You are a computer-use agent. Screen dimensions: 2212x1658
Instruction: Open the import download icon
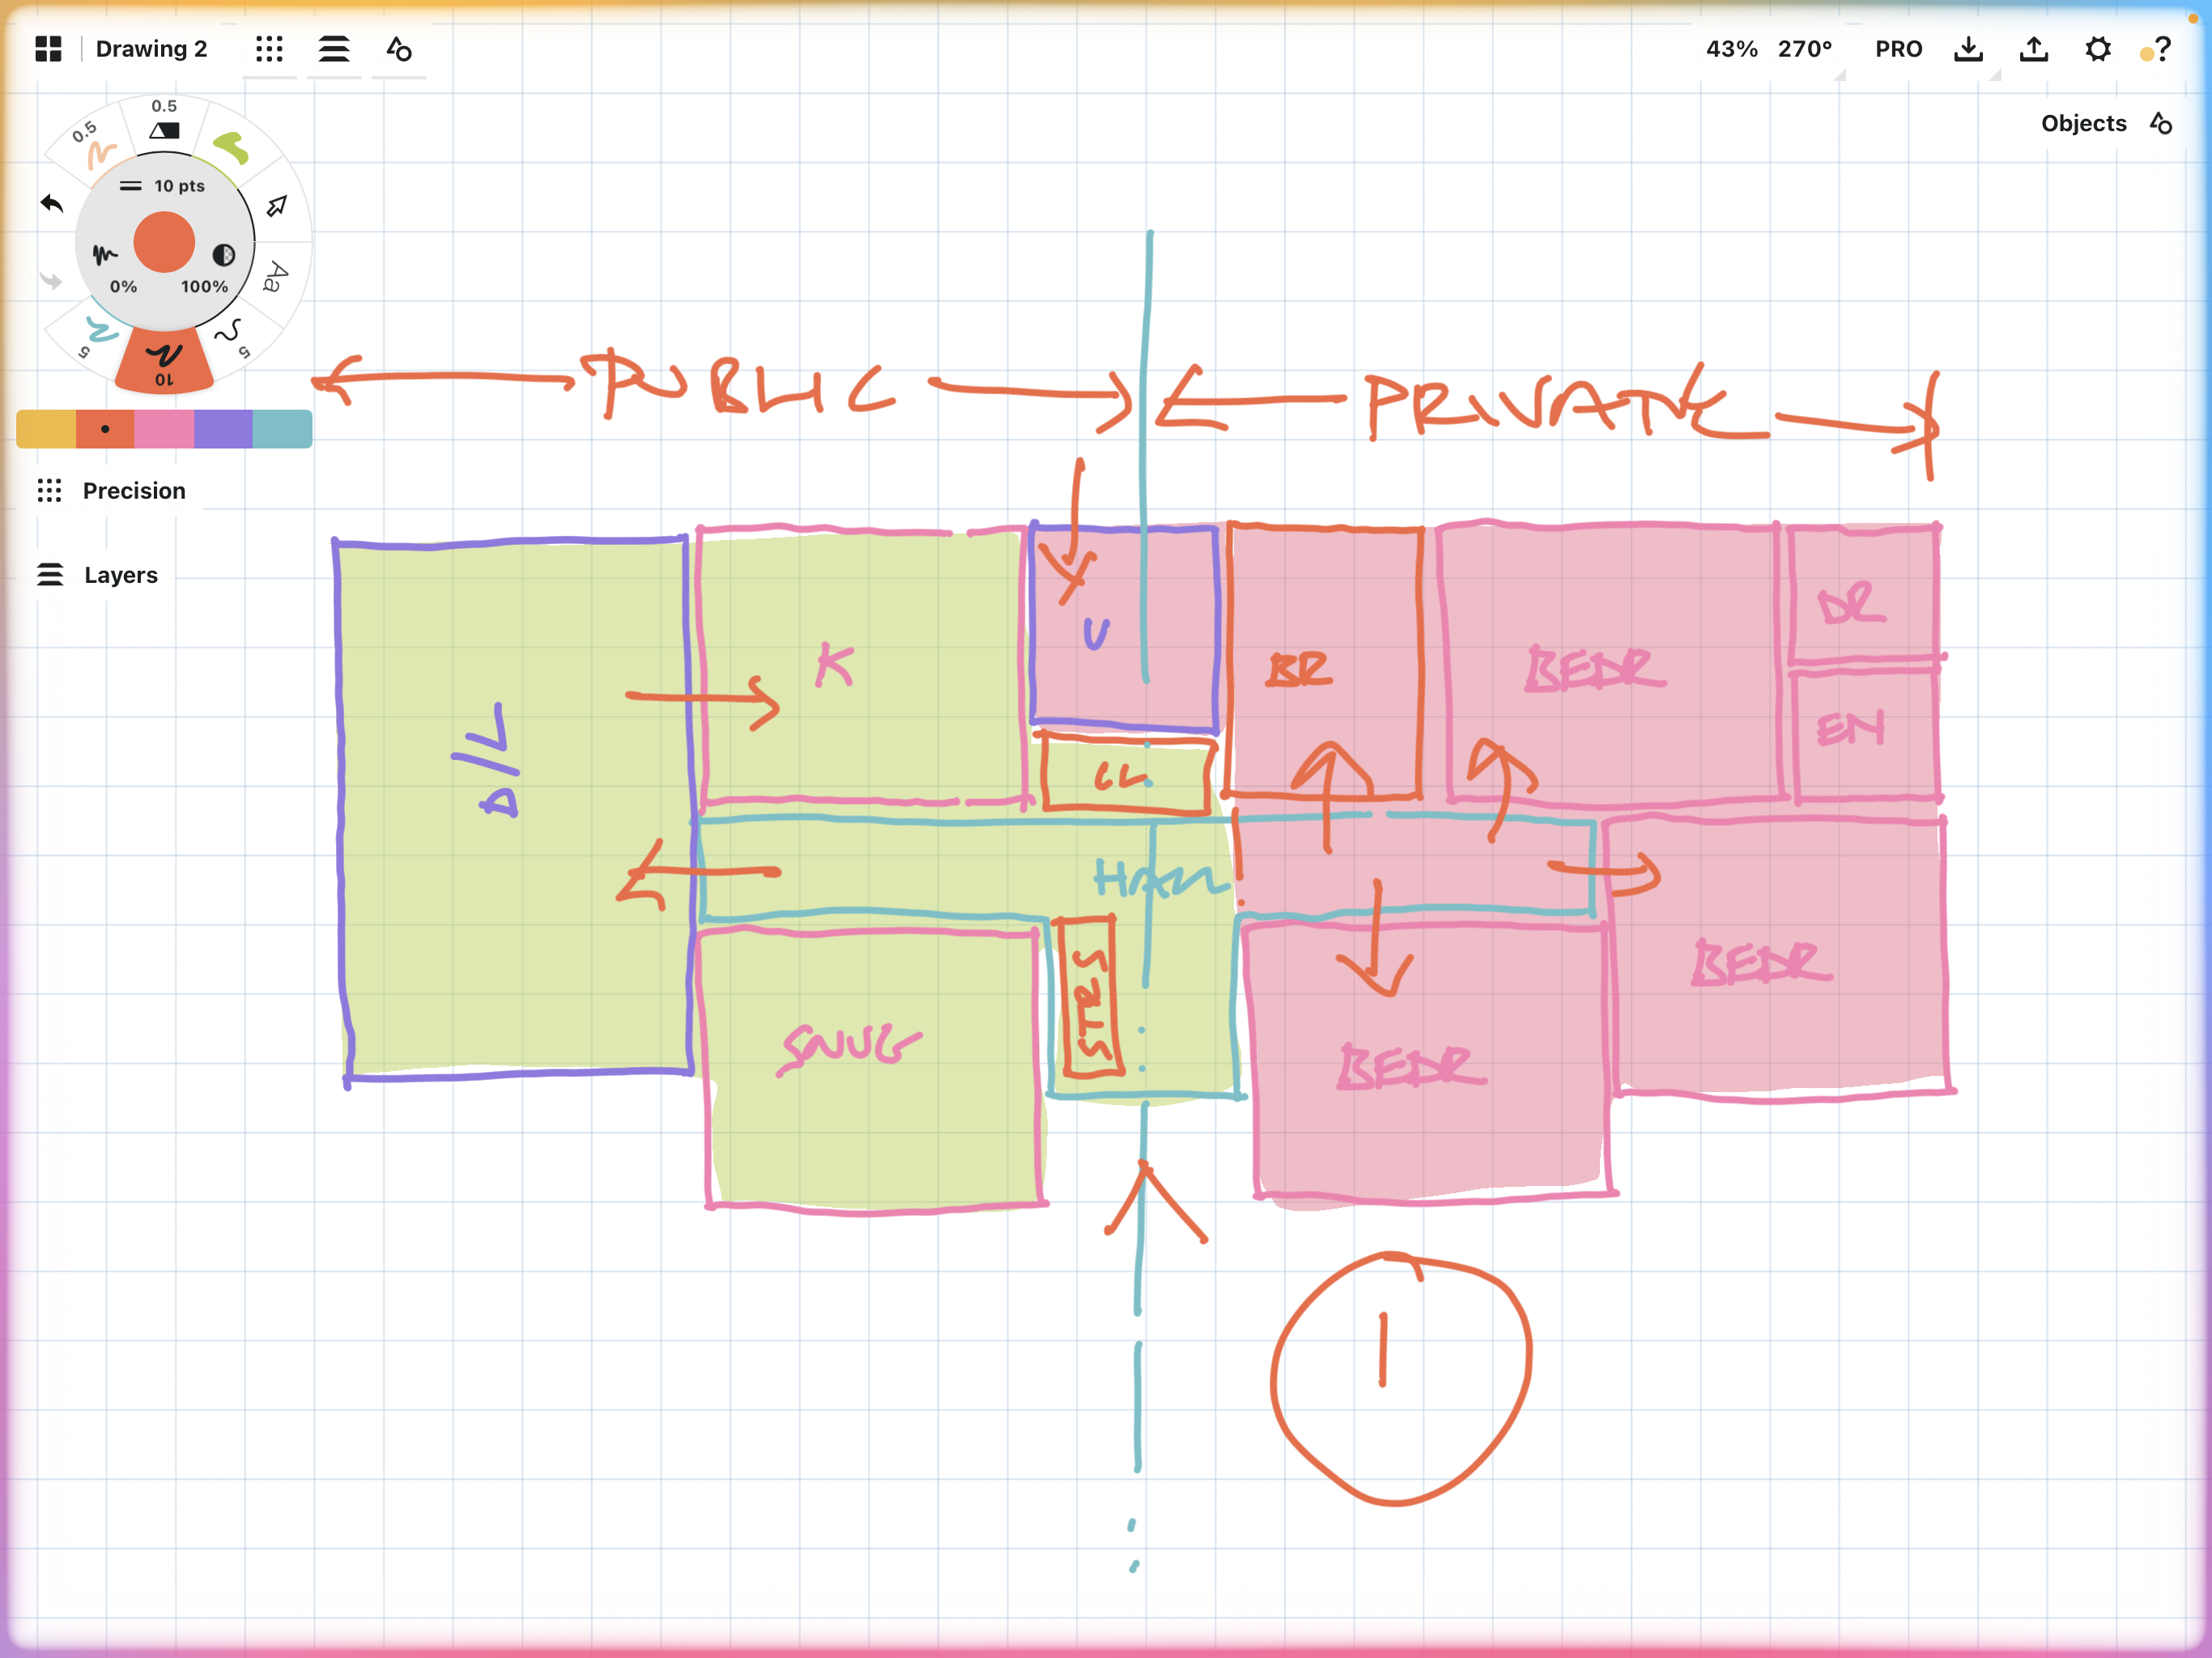coord(1968,49)
